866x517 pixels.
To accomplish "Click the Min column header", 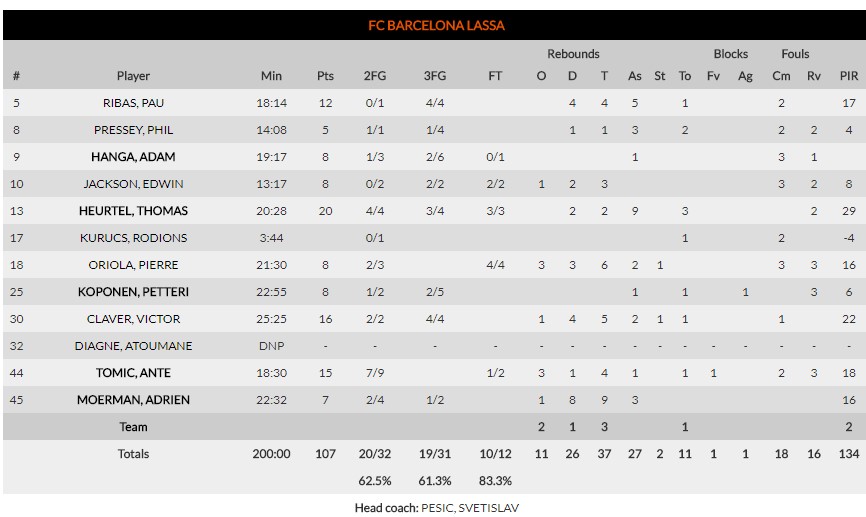I will (271, 76).
